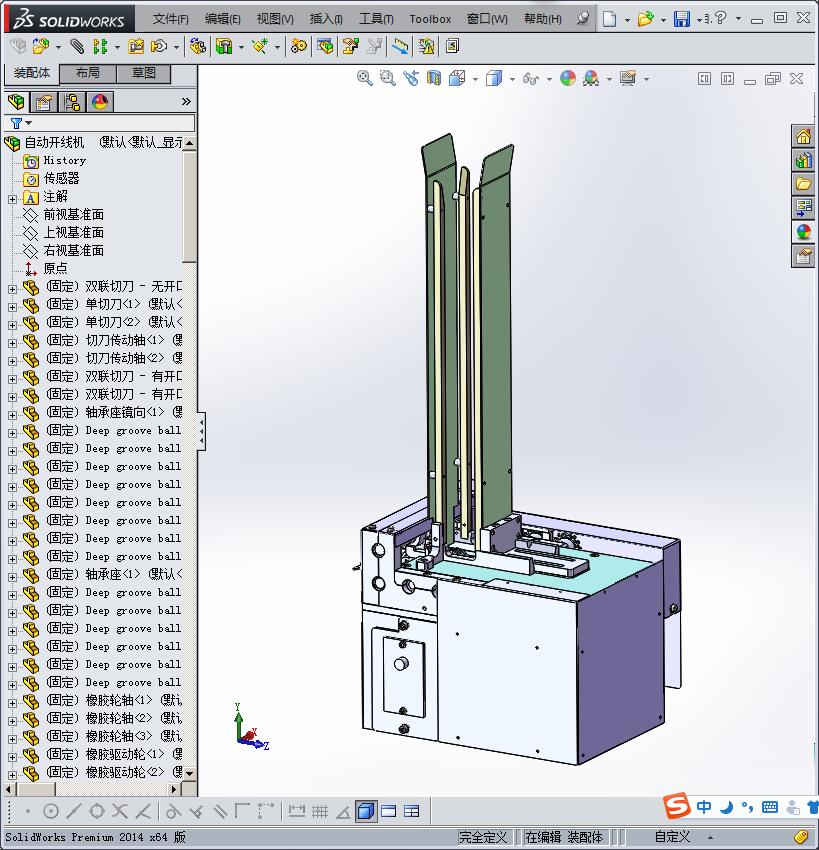Expand the 轴承座镜向<1> component node
The width and height of the screenshot is (819, 850).
coord(12,415)
